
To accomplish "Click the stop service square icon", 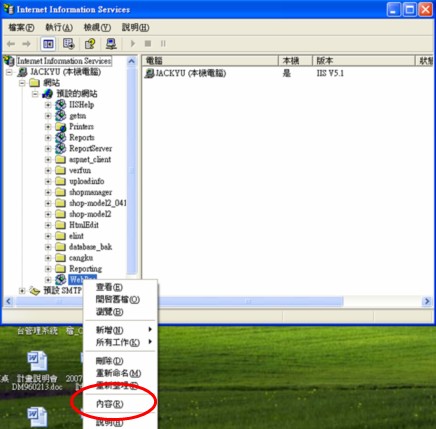I will coord(148,44).
